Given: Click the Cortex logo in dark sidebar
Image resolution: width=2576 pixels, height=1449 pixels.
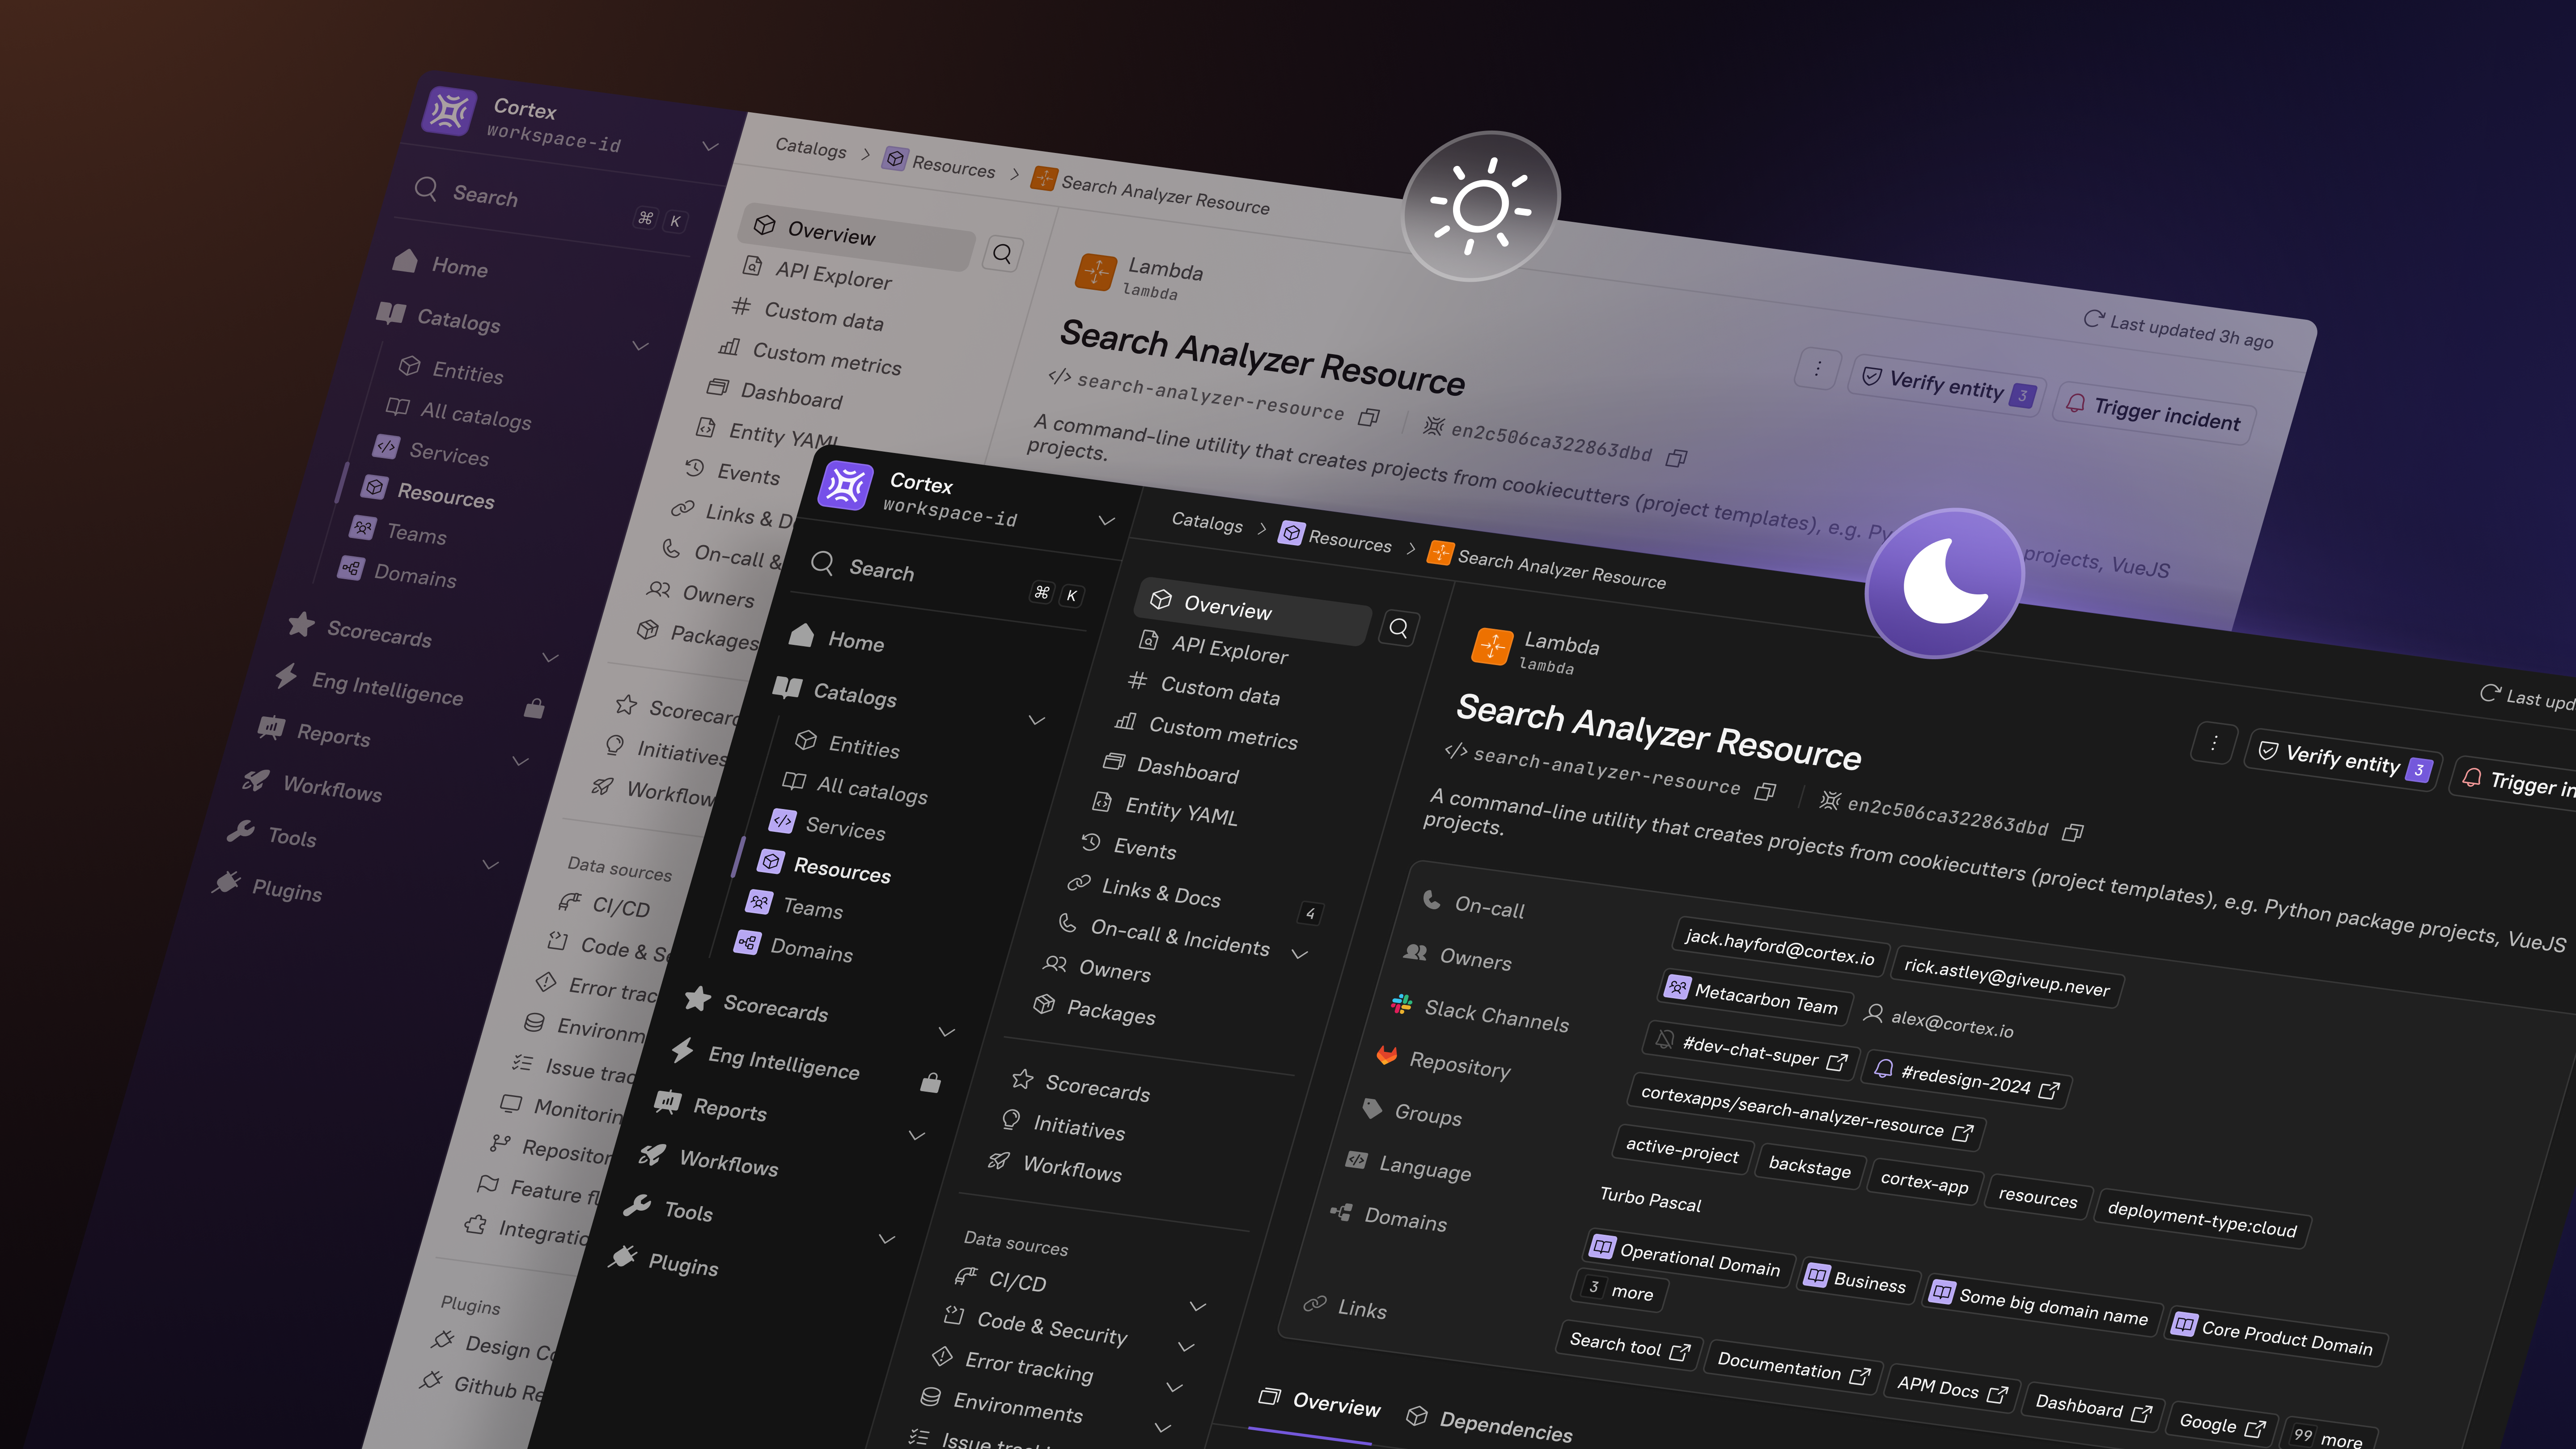Looking at the screenshot, I should click(846, 486).
